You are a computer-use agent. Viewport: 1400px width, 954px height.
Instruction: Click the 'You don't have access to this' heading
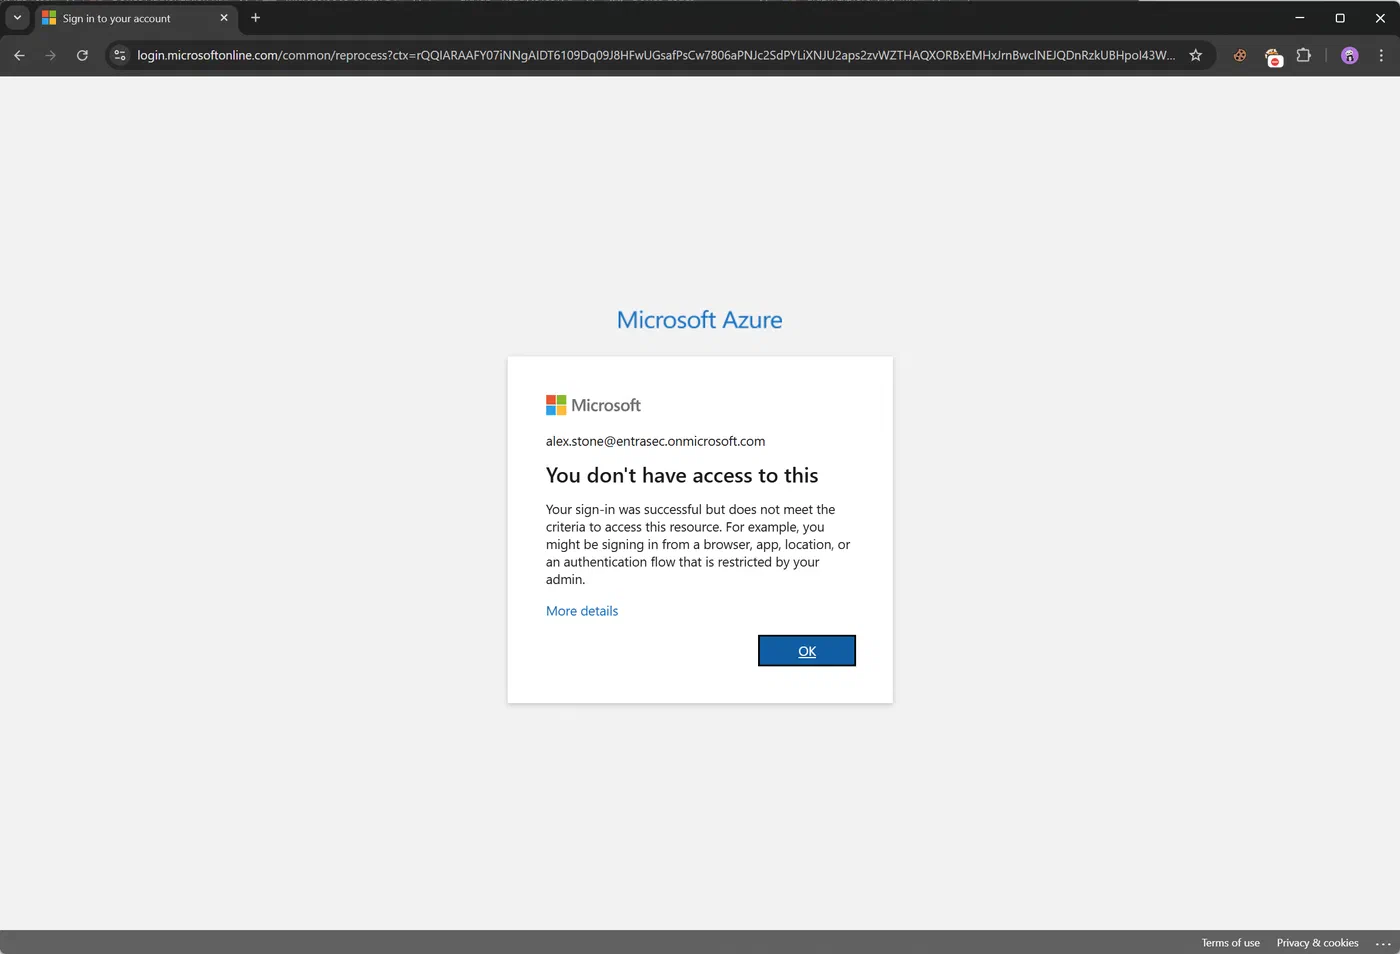[x=682, y=475]
